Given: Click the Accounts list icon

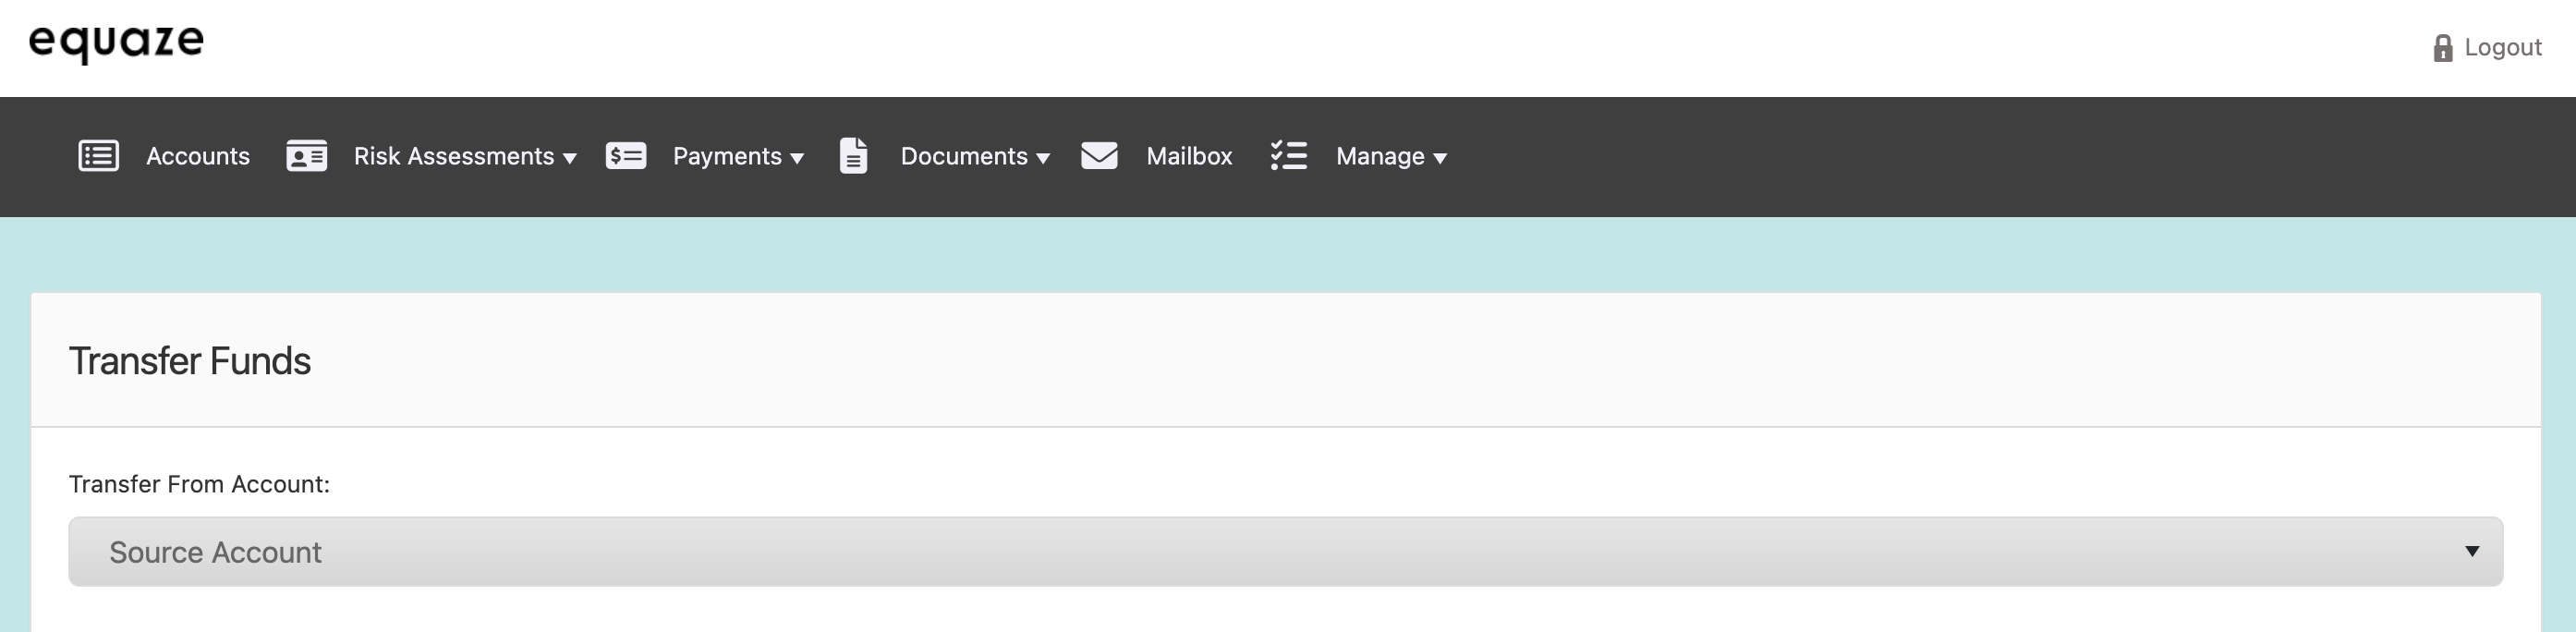Looking at the screenshot, I should 99,156.
